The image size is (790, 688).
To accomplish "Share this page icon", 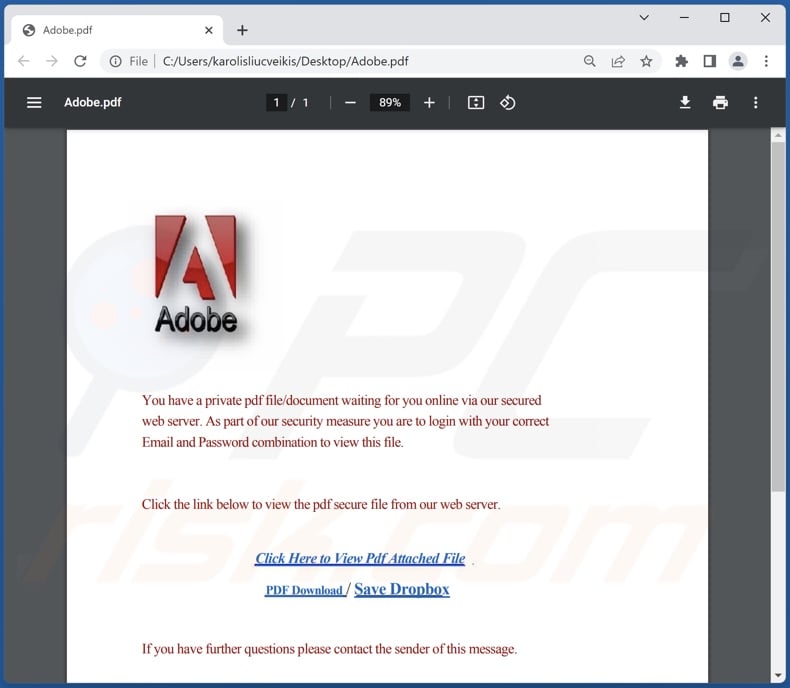I will 618,61.
